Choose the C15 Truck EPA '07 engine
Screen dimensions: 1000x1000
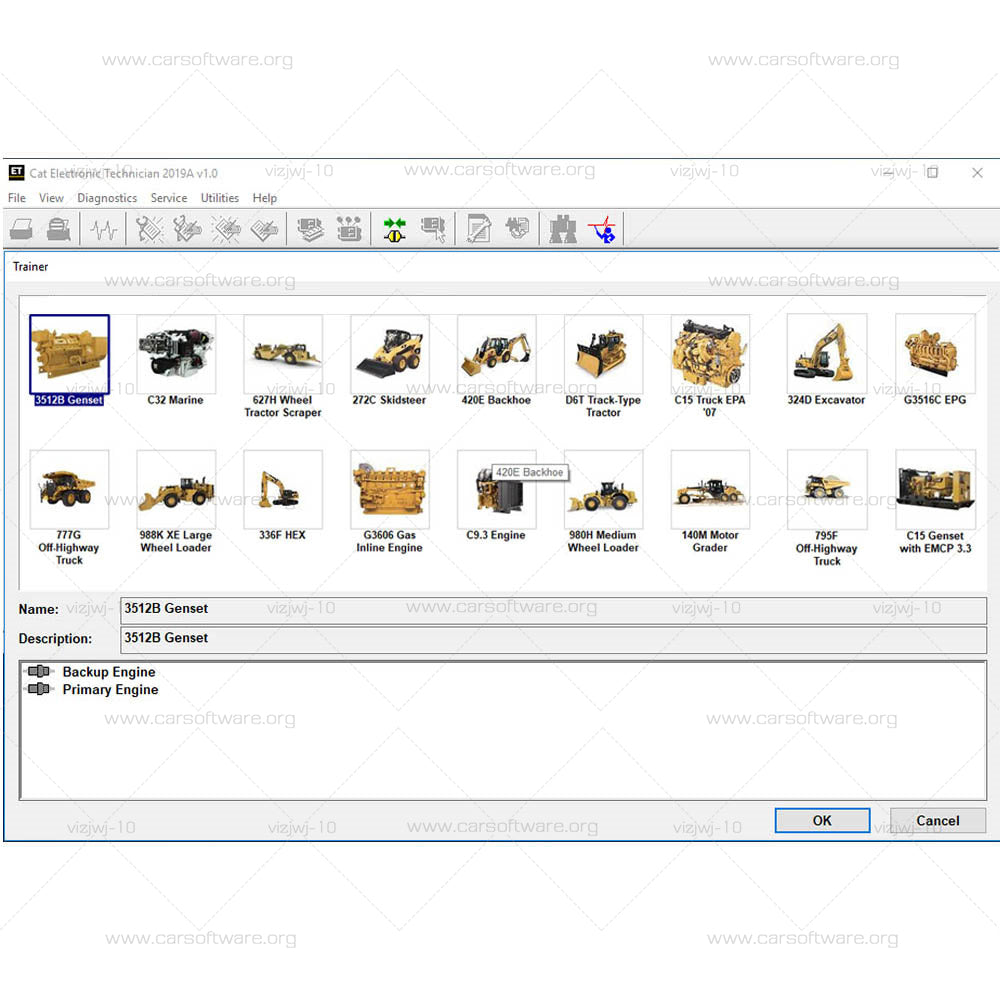point(710,354)
